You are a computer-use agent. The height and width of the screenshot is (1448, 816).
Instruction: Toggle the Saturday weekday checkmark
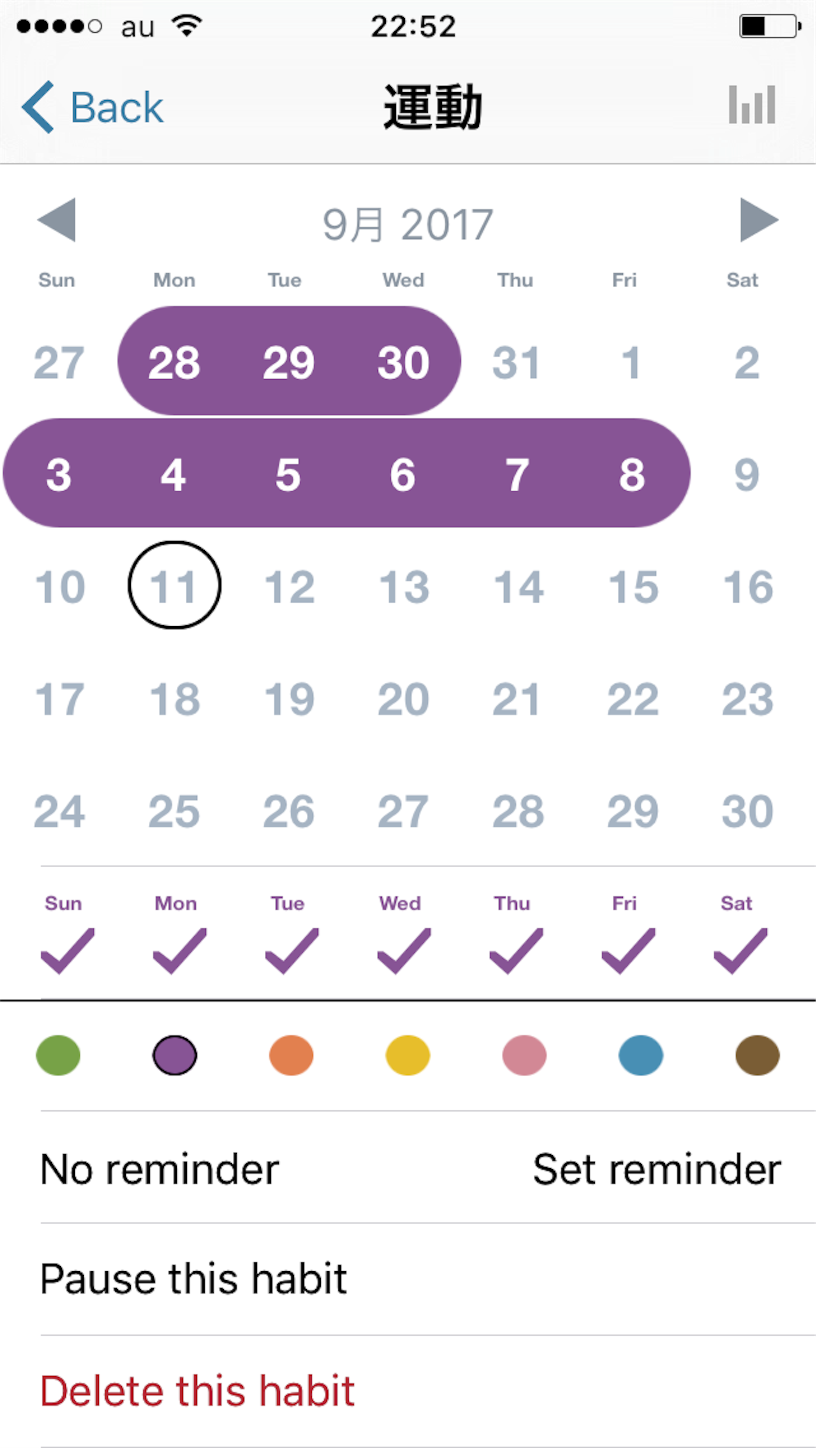[x=740, y=951]
